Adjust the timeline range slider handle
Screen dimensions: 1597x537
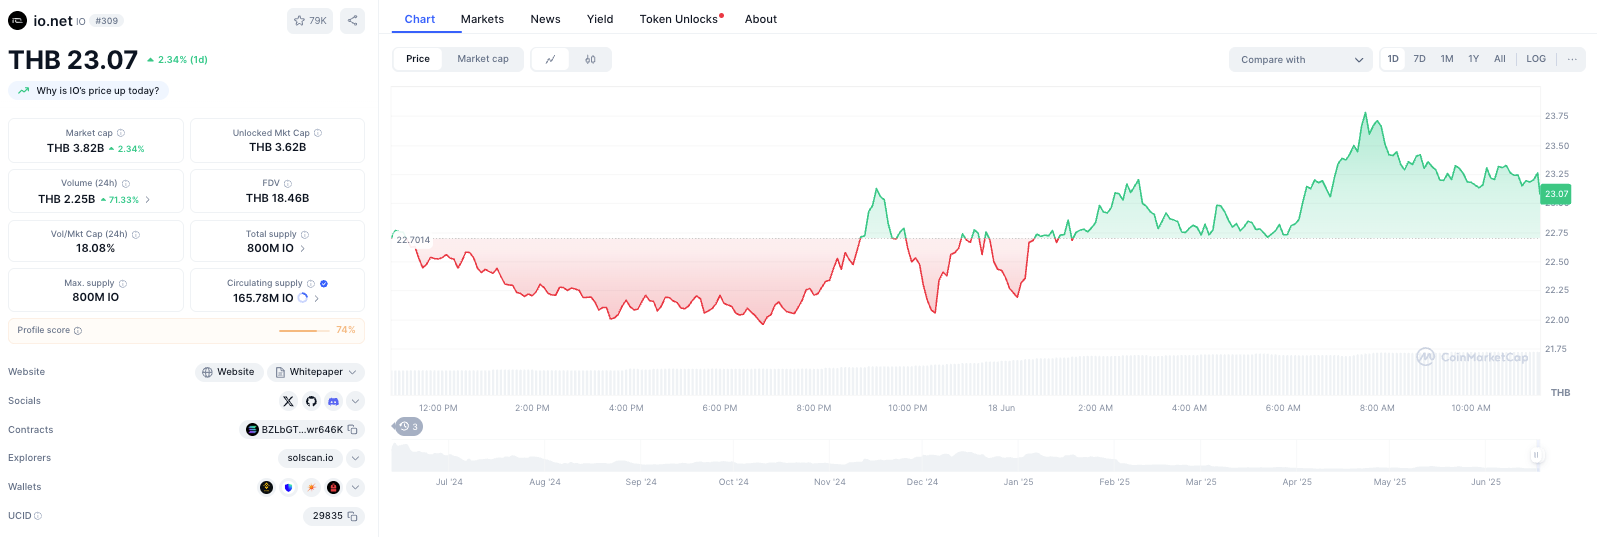click(x=1536, y=455)
